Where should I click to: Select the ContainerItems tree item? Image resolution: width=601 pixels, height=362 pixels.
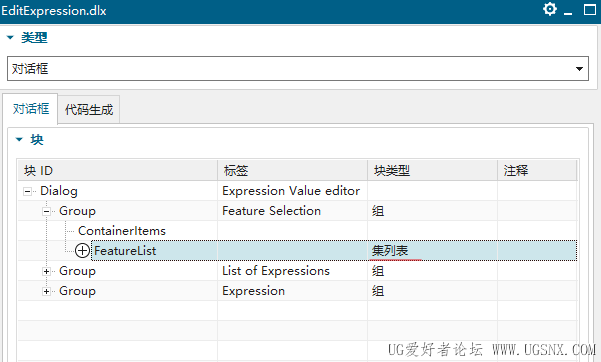(122, 231)
